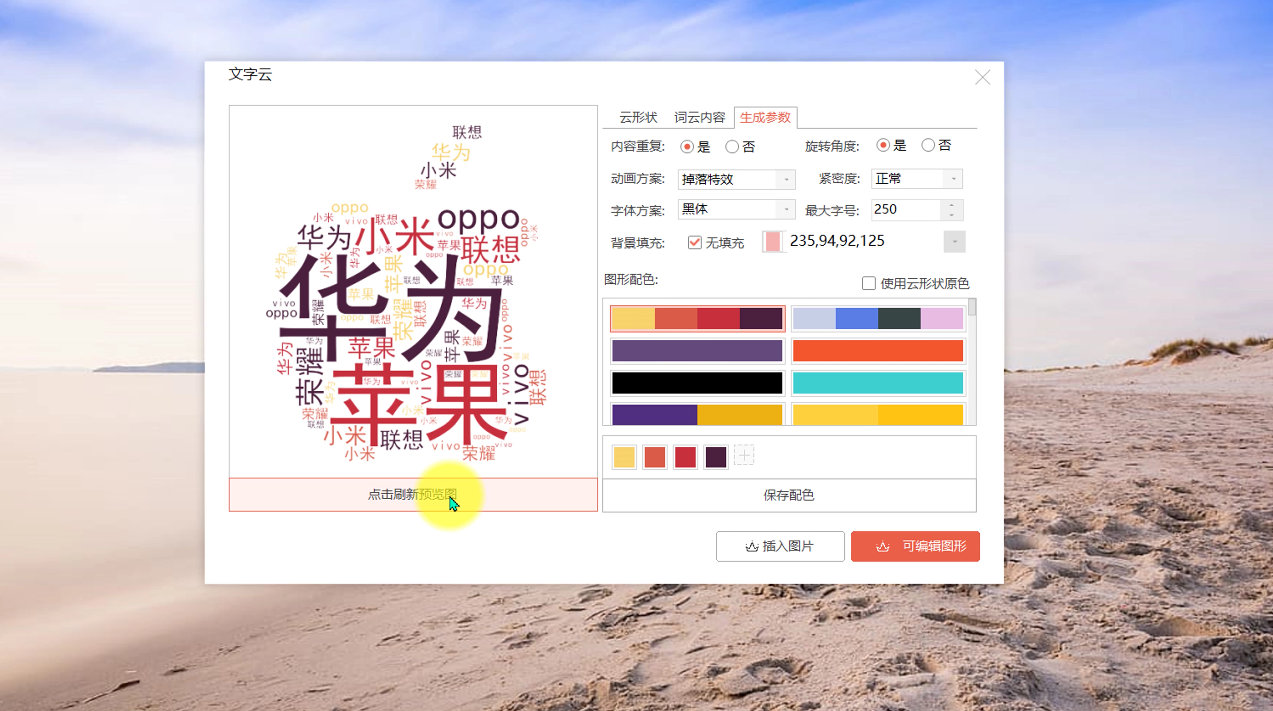Select the two-tone yellow color scheme
This screenshot has width=1273, height=711.
pos(878,414)
